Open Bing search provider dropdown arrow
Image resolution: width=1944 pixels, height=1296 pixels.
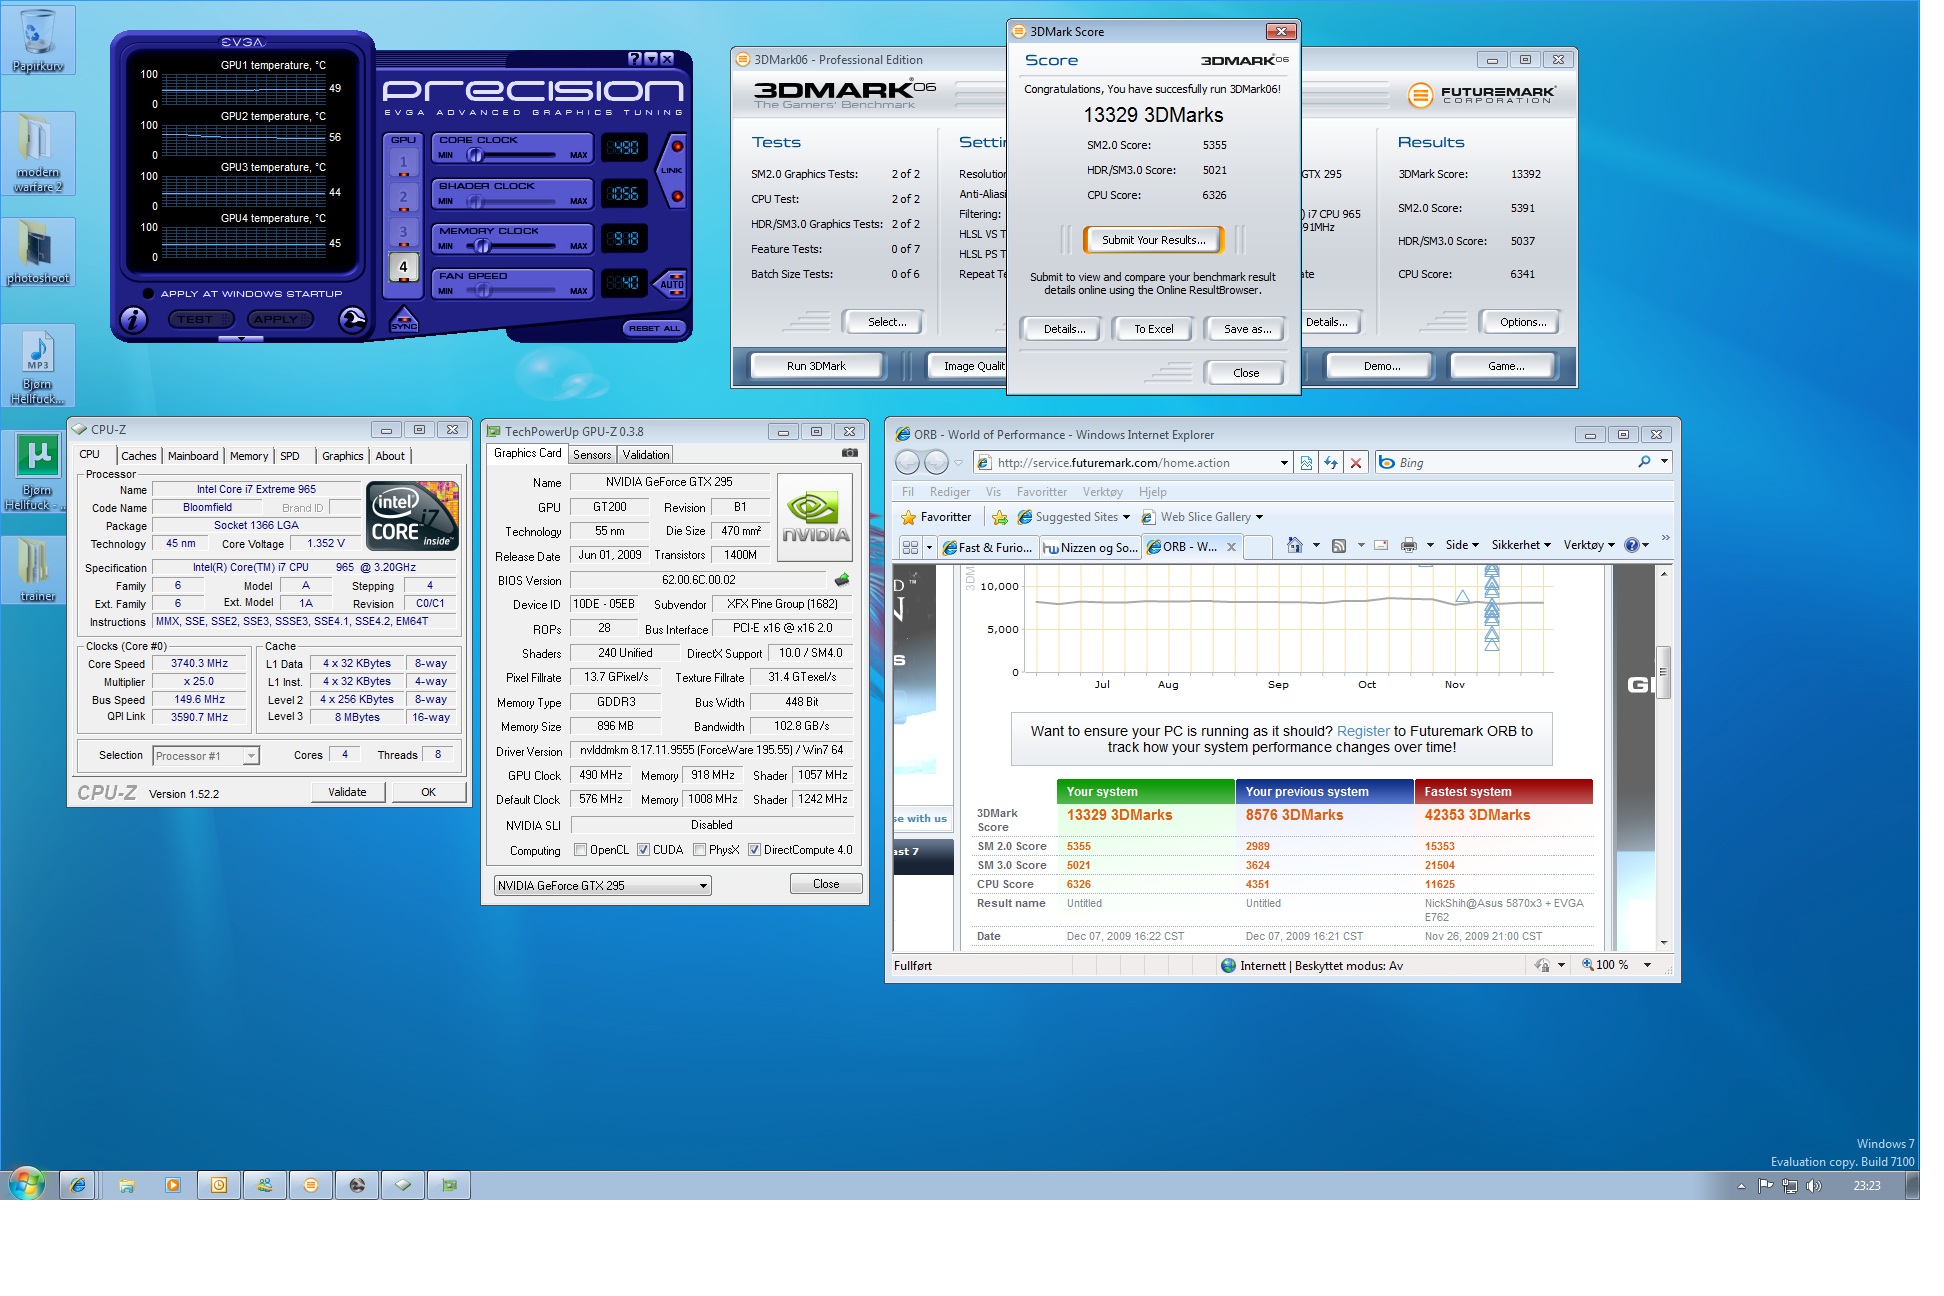point(1664,462)
